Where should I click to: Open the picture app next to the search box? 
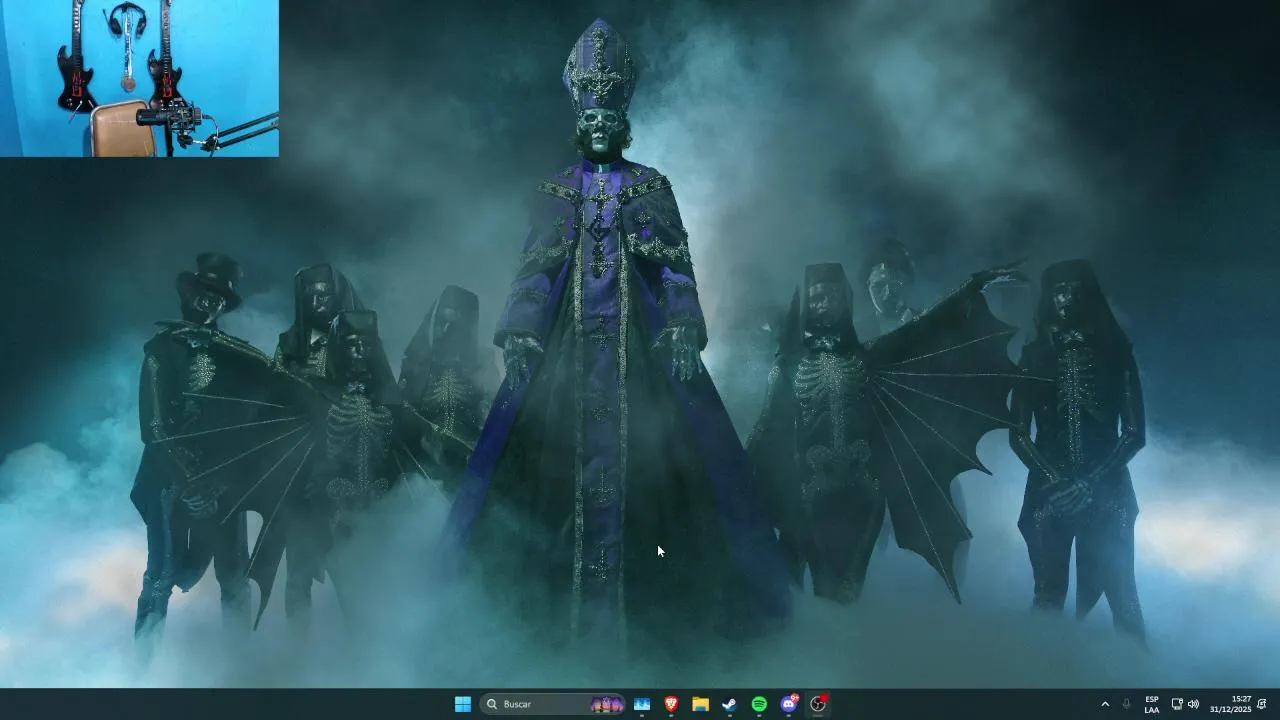[642, 704]
